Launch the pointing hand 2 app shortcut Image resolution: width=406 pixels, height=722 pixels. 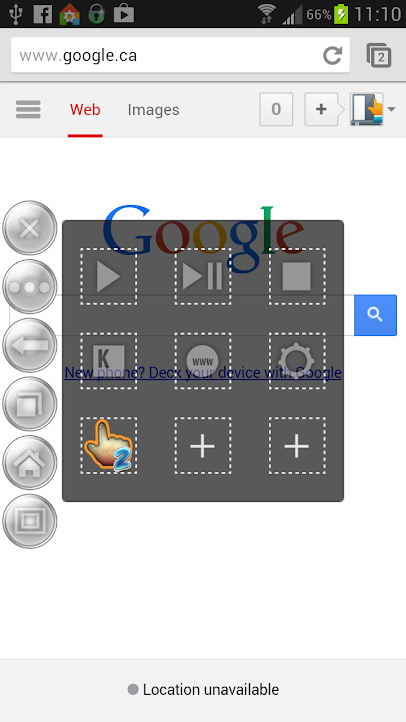(x=109, y=446)
